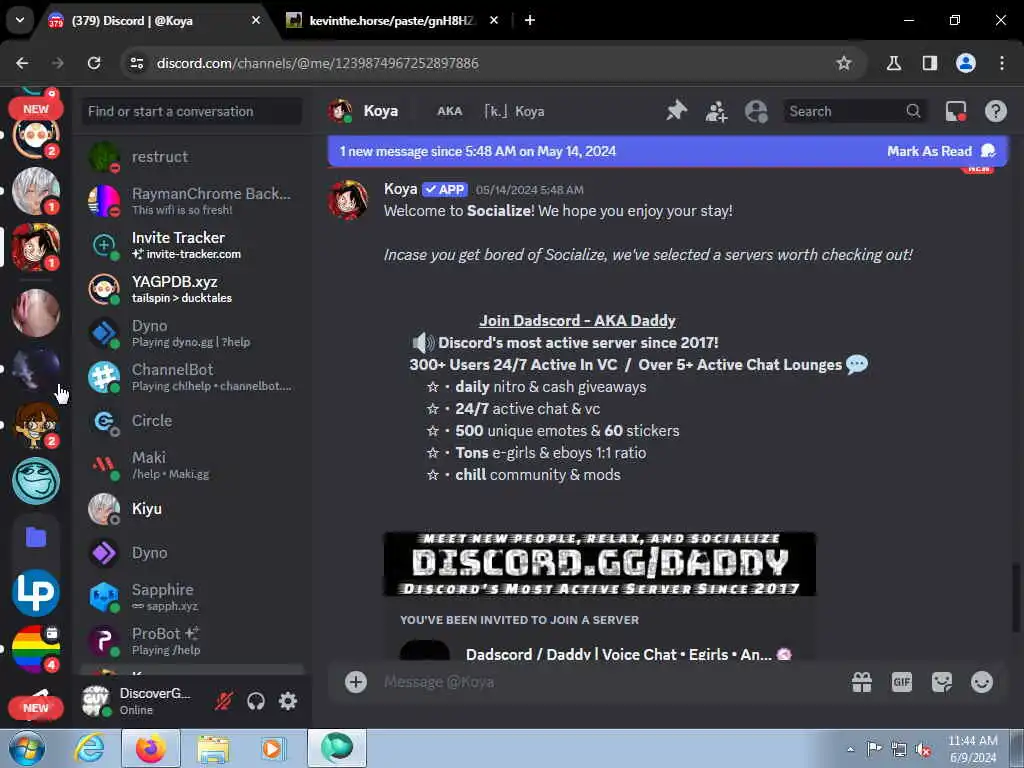Screen dimensions: 1024x768
Task: Open DiscoverG... user status panel
Action: point(144,701)
